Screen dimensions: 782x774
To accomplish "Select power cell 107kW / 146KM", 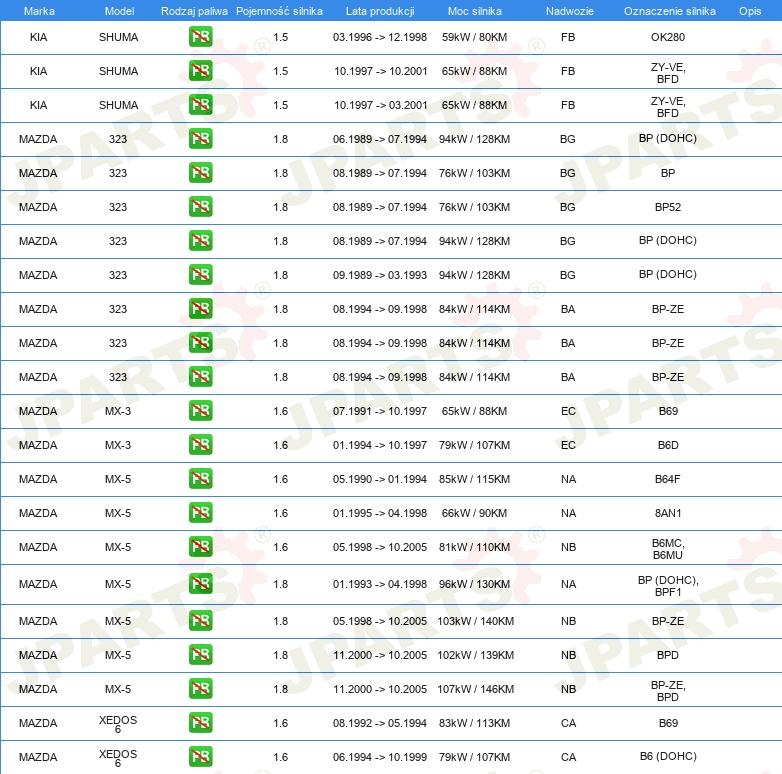I will [x=475, y=689].
